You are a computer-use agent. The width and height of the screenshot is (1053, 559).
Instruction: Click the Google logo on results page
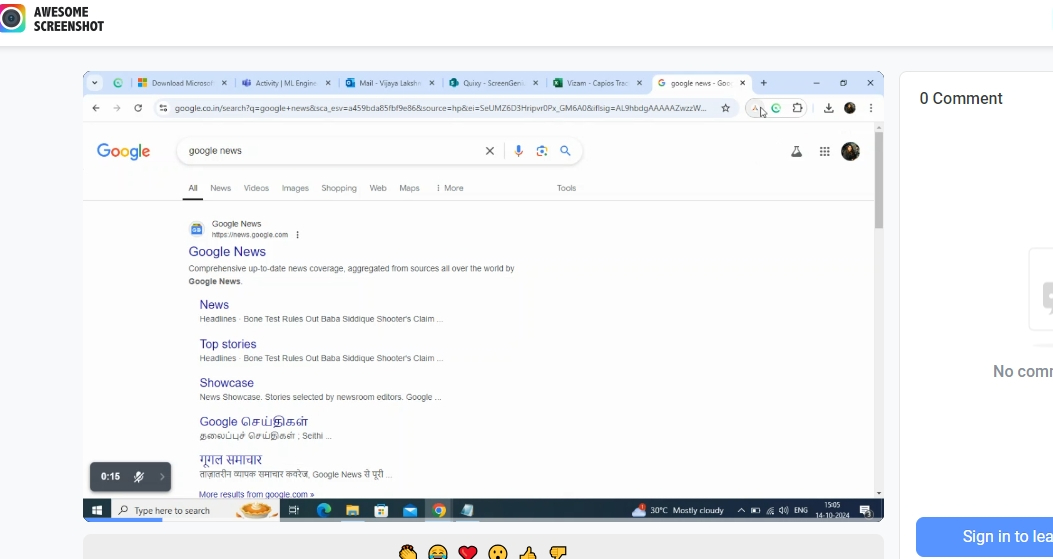point(124,151)
